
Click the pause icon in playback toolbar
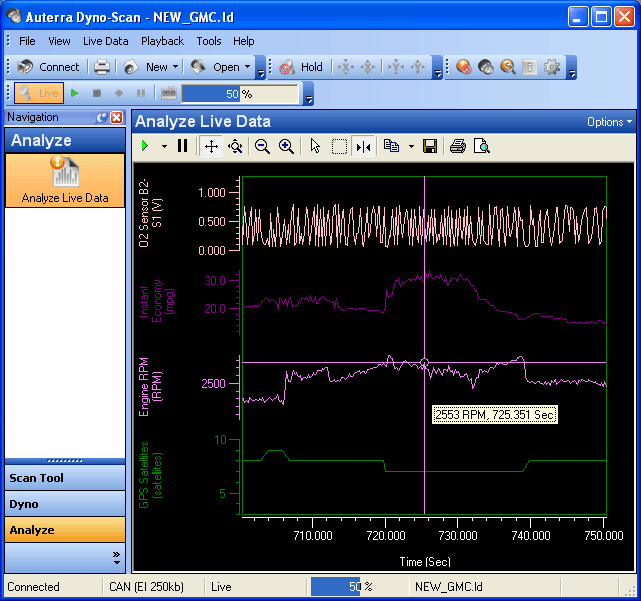(141, 93)
